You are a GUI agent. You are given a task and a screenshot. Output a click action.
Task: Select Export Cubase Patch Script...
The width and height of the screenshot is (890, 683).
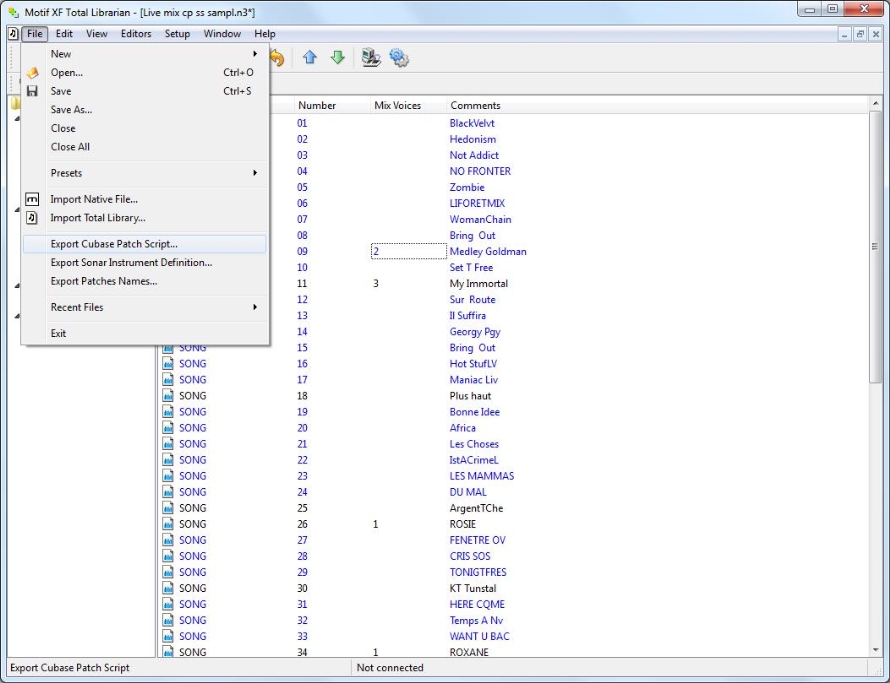point(145,244)
